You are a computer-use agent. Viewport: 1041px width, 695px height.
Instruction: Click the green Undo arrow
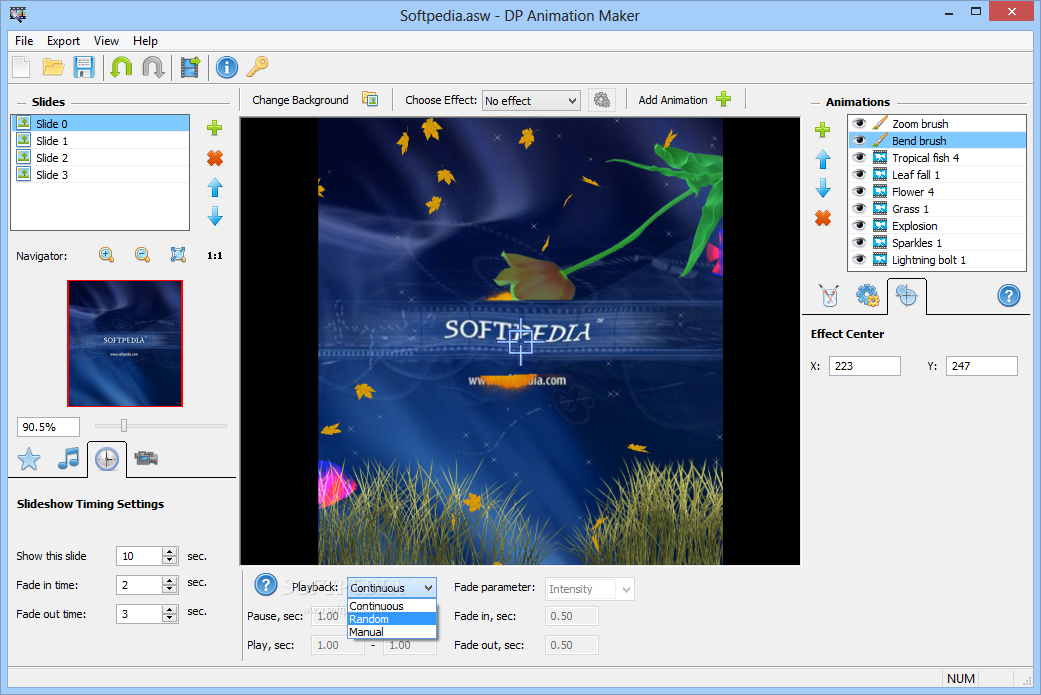pos(121,67)
